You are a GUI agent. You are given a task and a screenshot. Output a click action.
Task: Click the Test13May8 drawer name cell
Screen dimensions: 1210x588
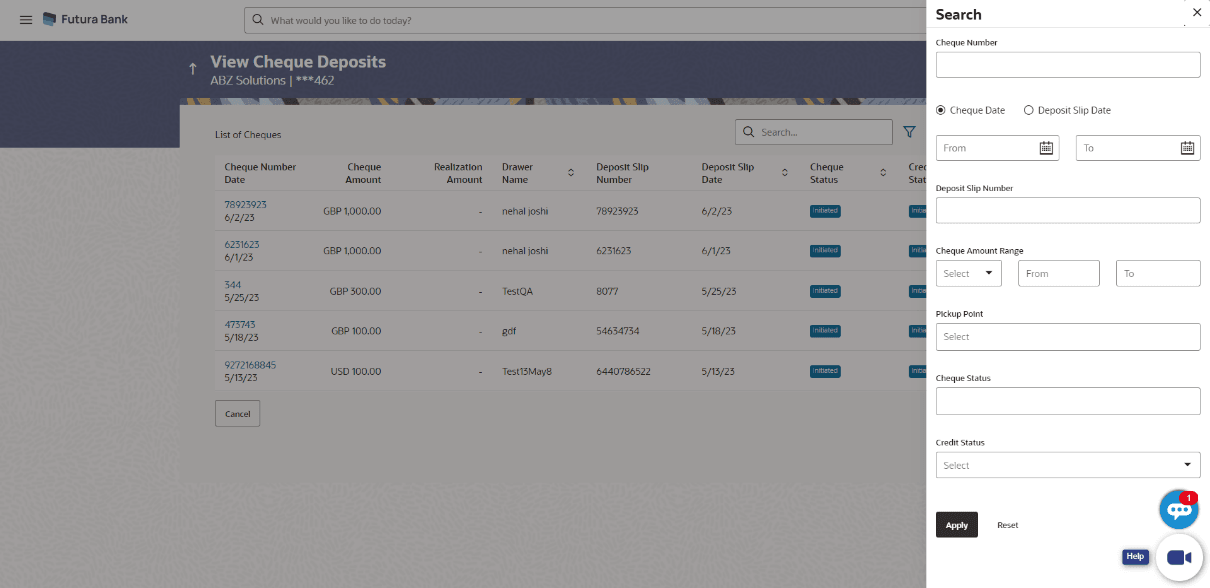tap(527, 371)
